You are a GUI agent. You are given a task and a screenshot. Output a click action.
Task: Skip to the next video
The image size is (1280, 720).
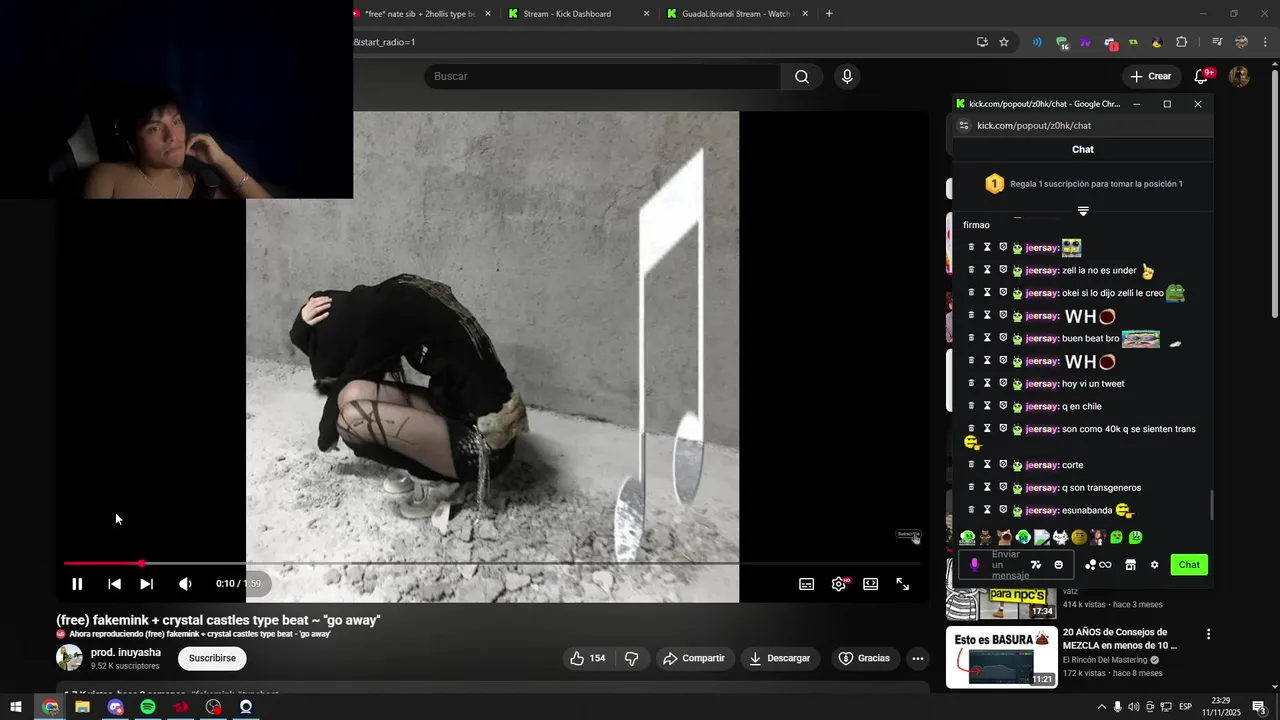[146, 584]
